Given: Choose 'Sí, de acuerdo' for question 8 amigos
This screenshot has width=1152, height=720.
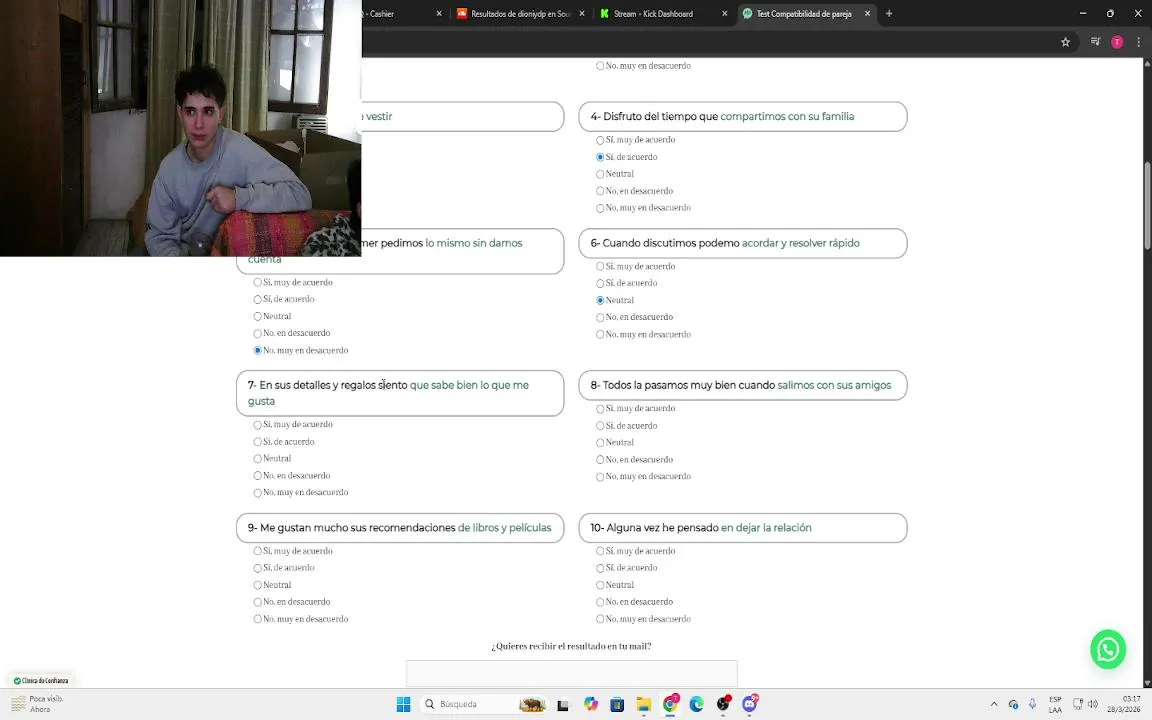Looking at the screenshot, I should tap(600, 425).
